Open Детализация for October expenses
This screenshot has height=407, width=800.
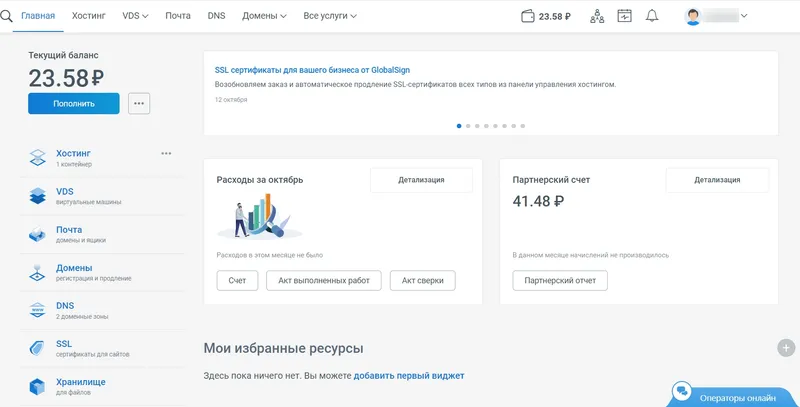(x=421, y=180)
